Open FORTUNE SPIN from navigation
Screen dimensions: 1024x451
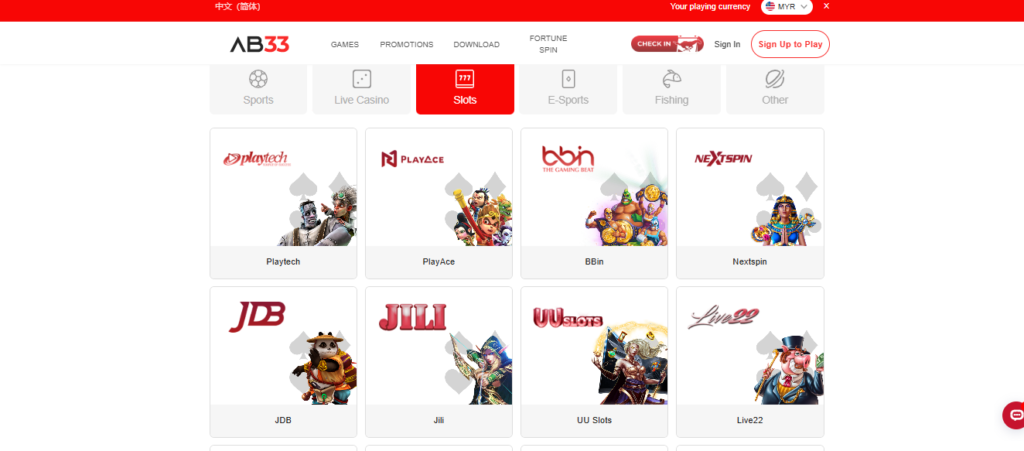point(549,44)
